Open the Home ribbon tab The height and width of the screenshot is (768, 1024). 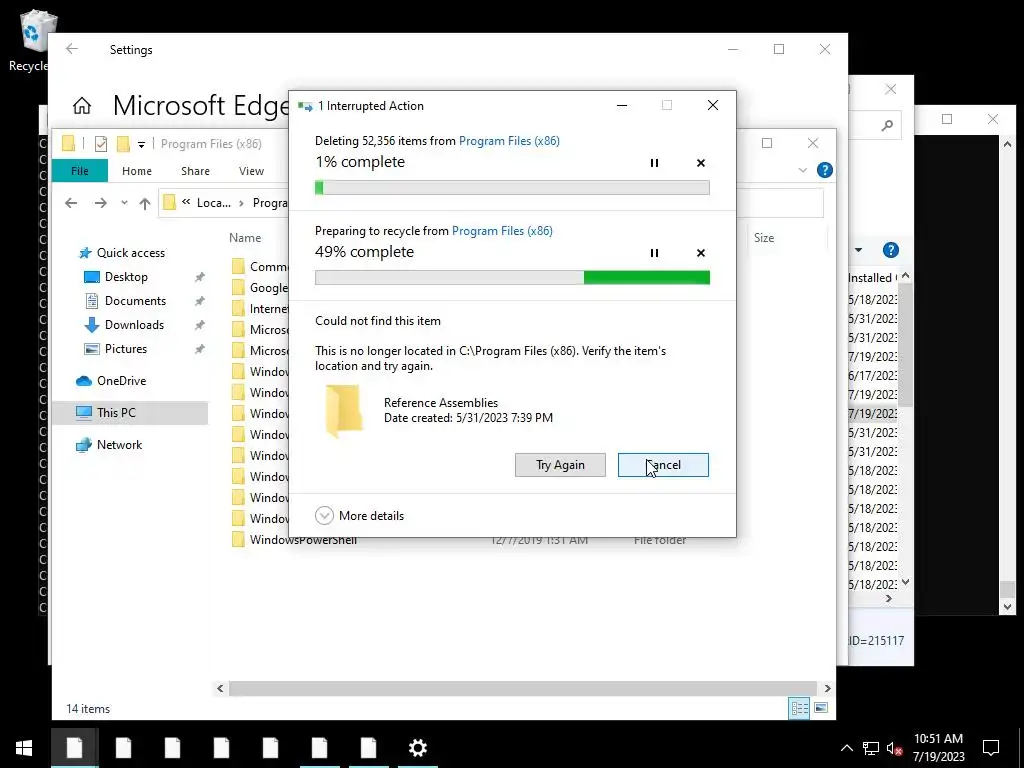(x=136, y=171)
